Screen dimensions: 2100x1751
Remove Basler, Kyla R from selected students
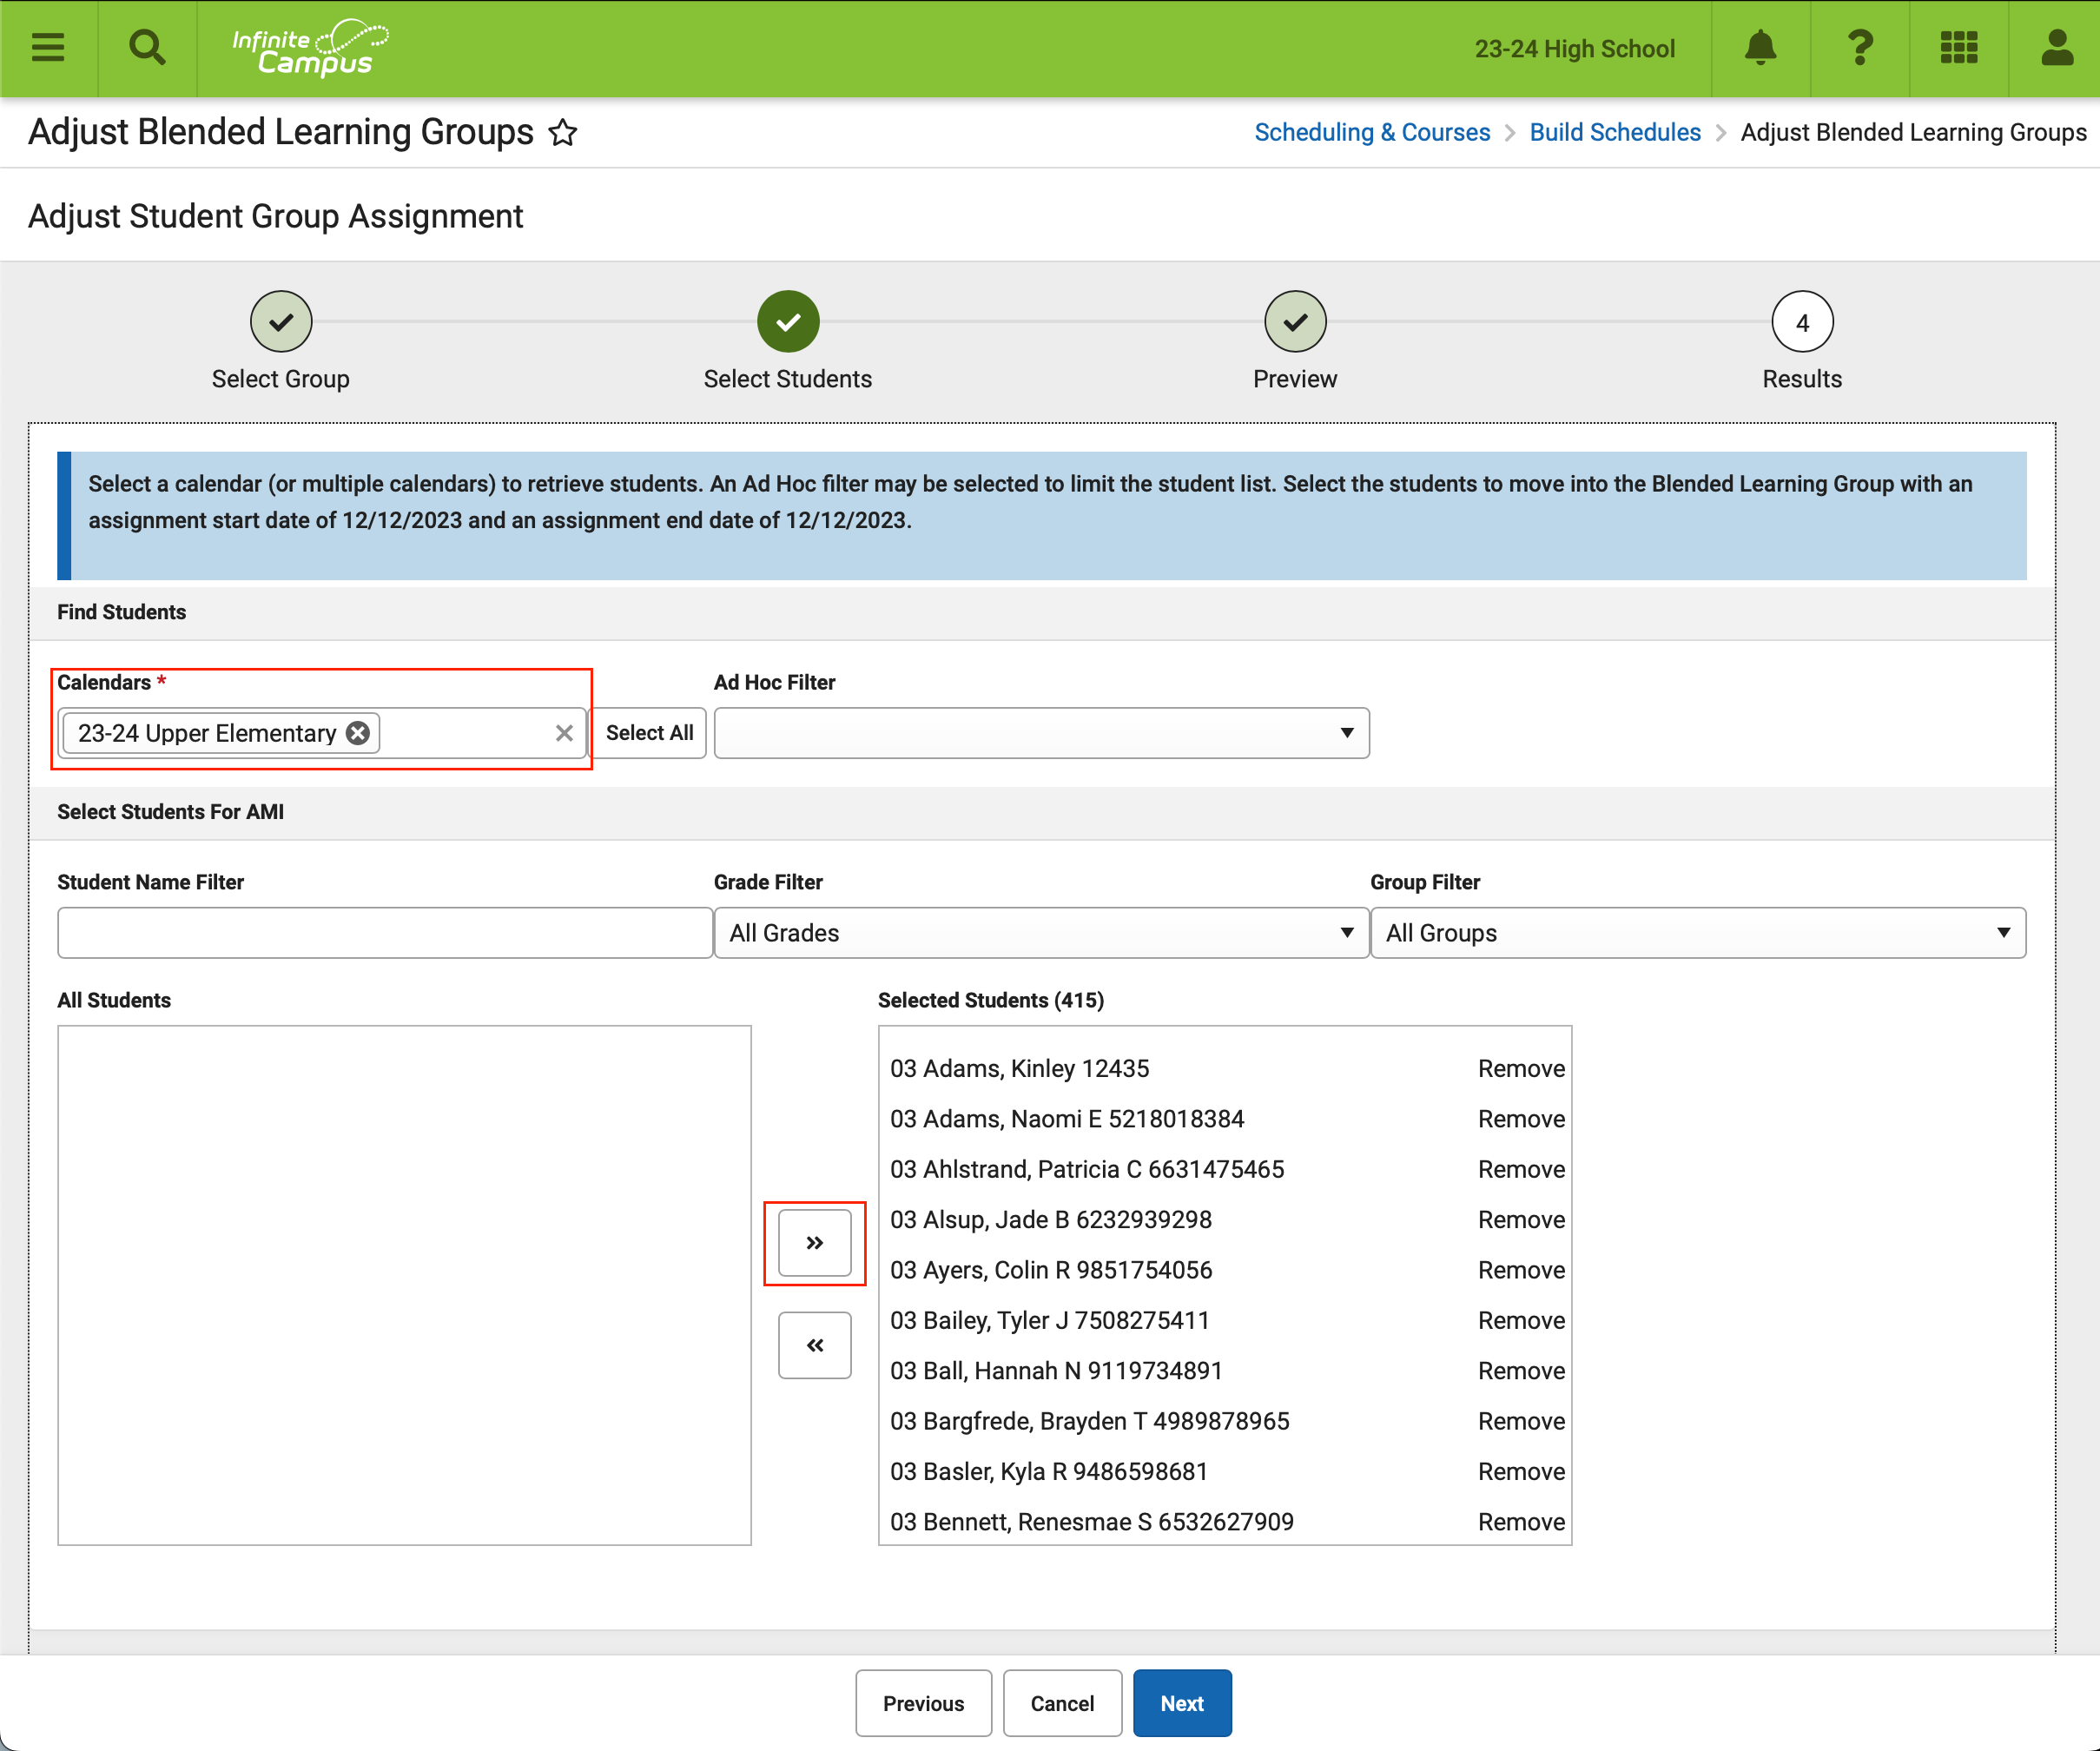1521,1471
